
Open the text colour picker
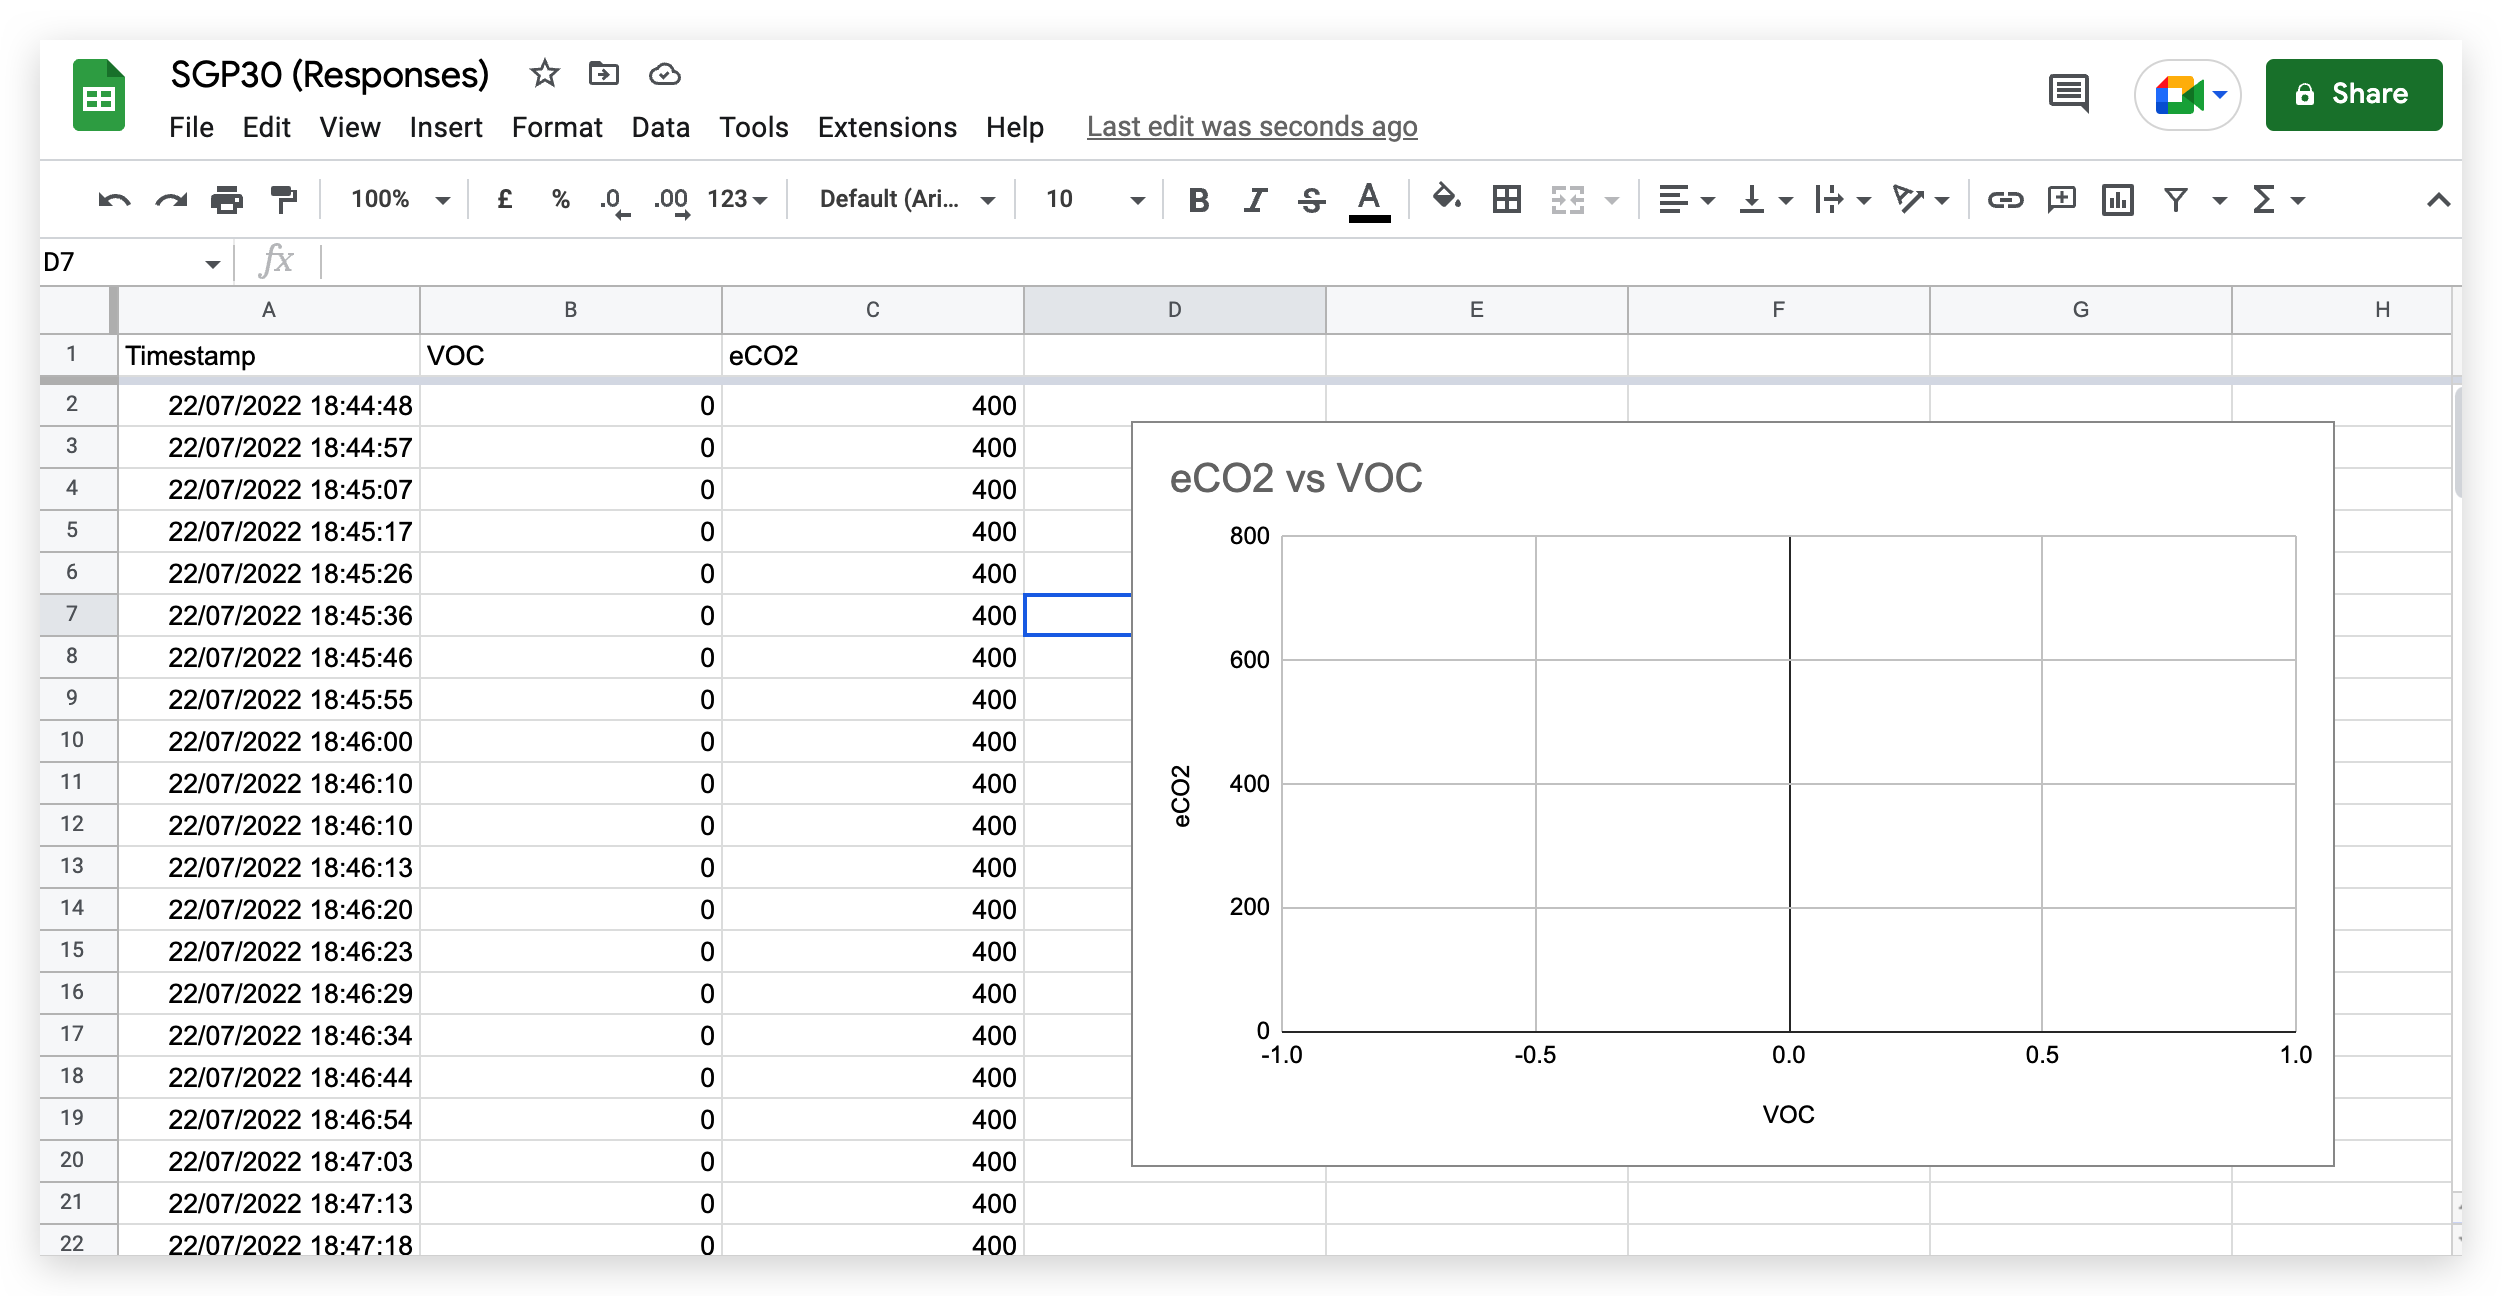[x=1369, y=201]
